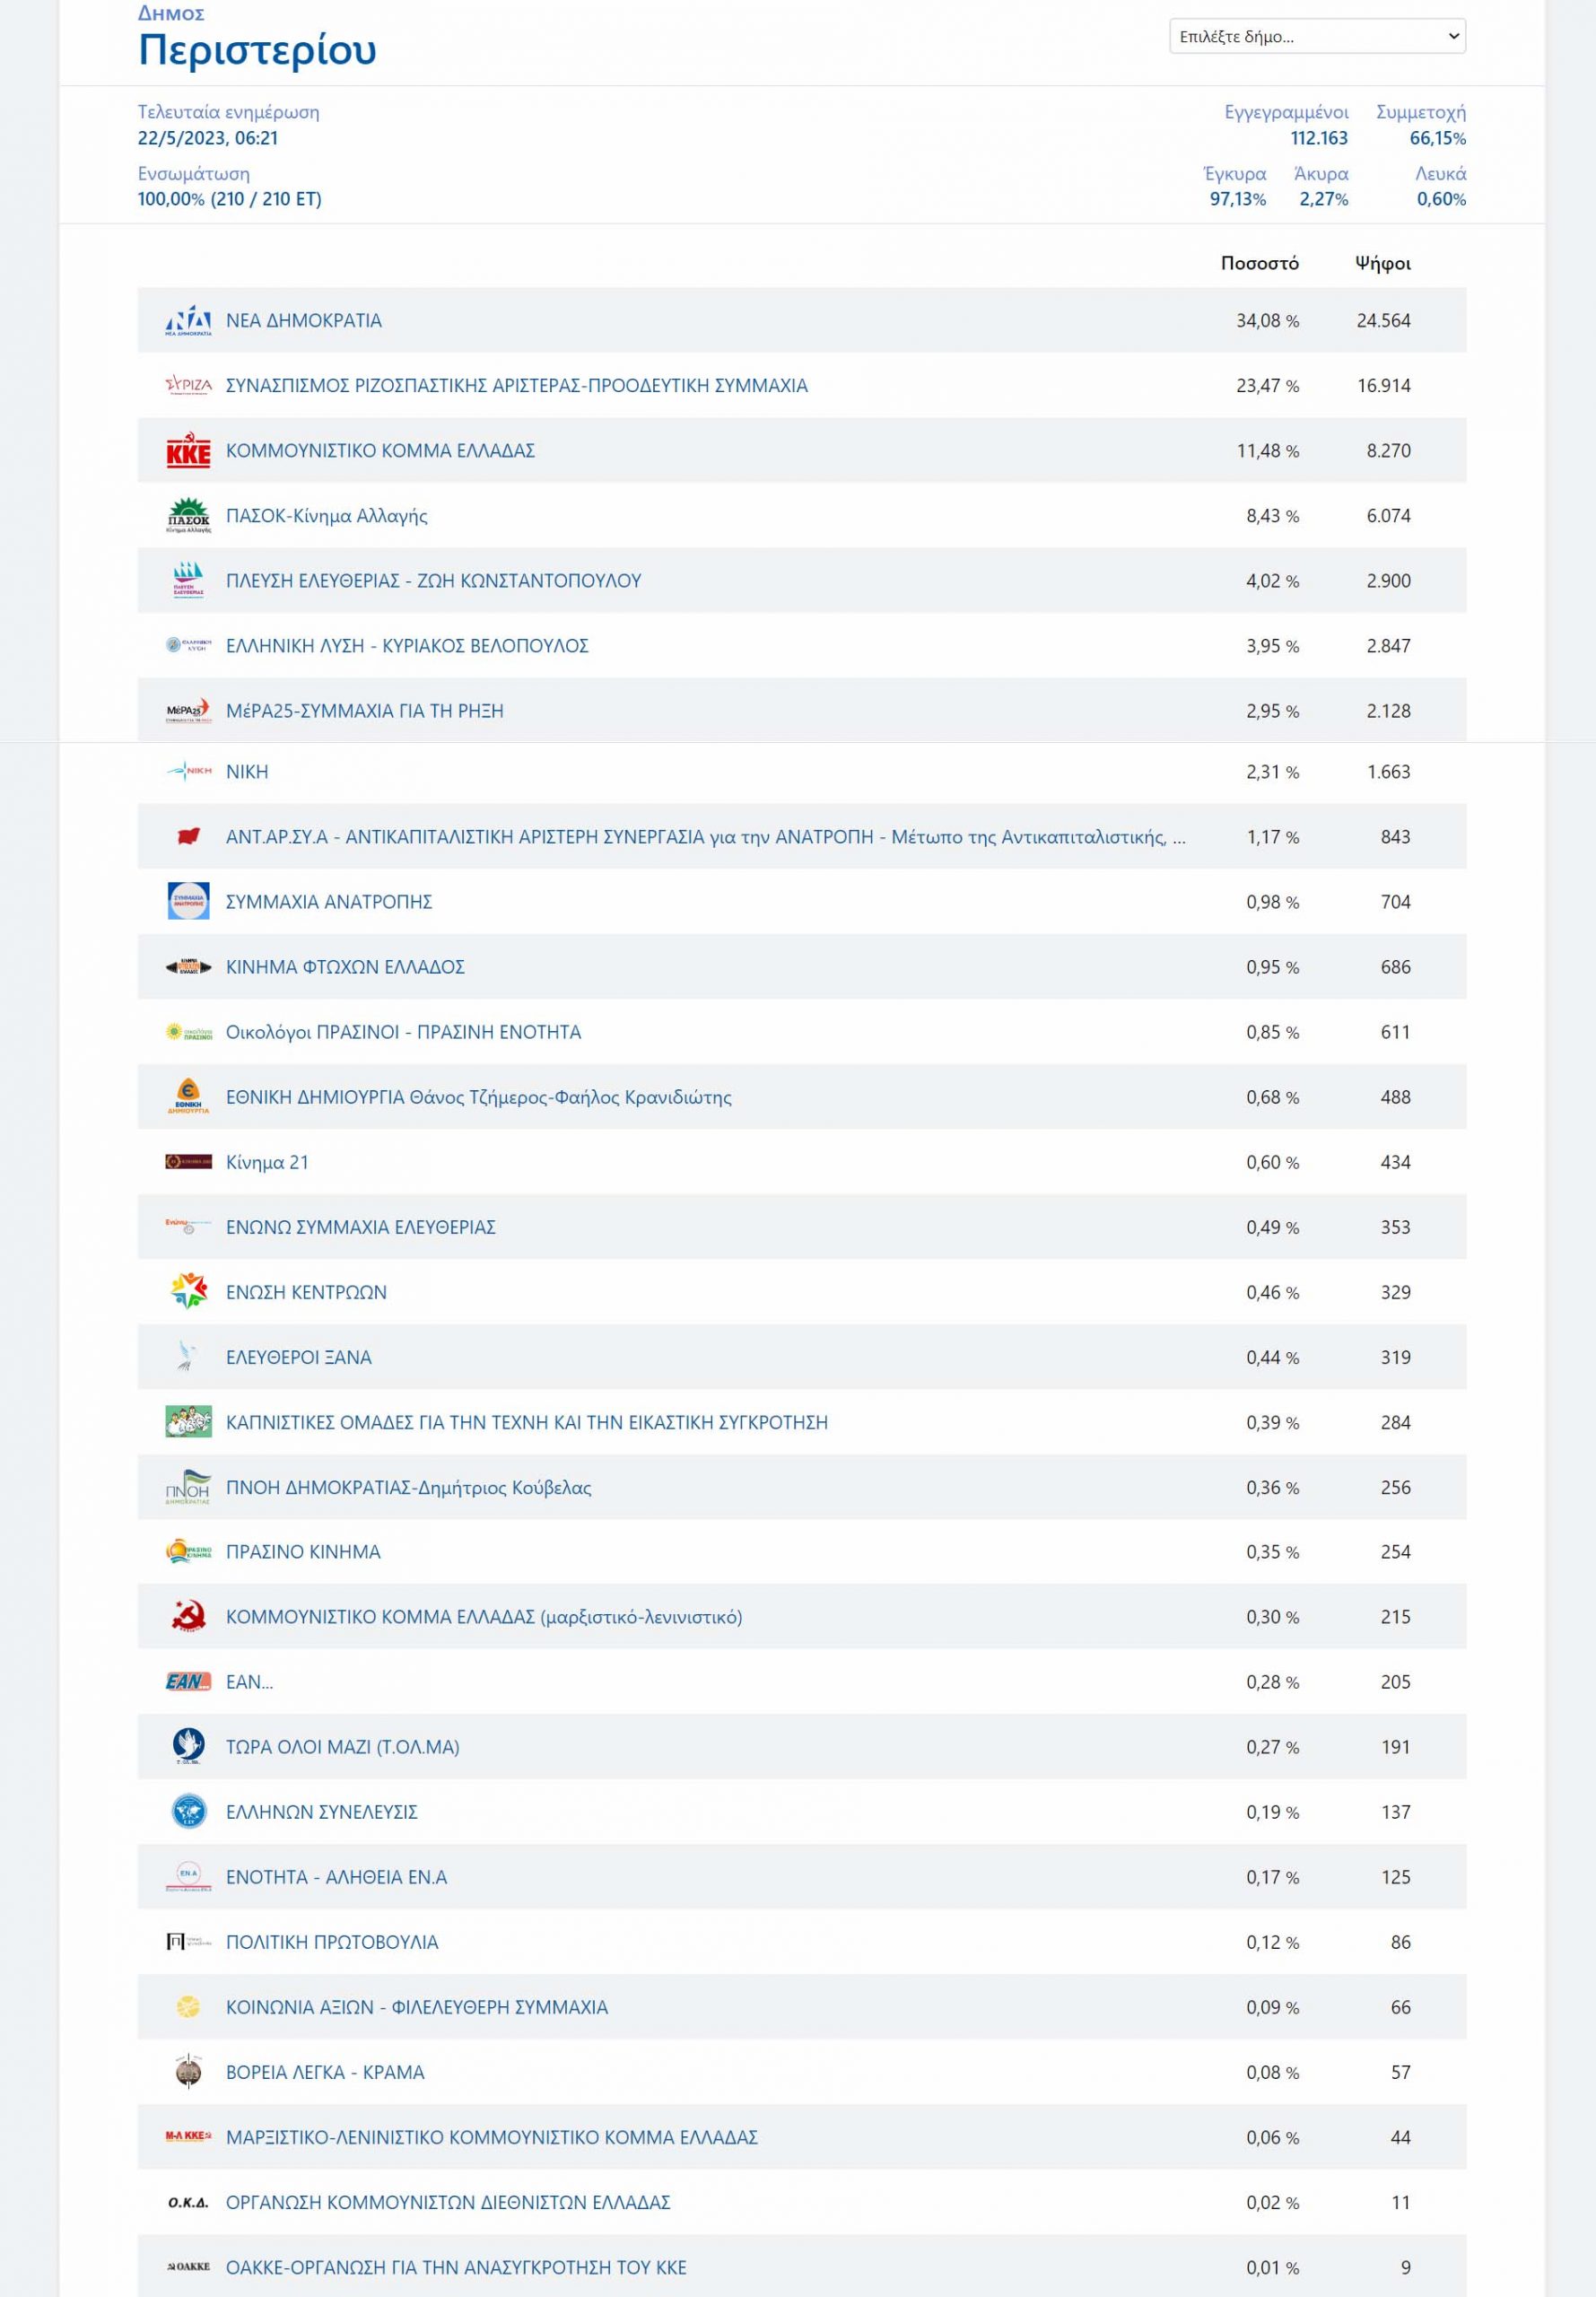Select the ΣΥΜΜΑΧΙΑ ΑΝΑΤΡΟΠΗΣ party name
This screenshot has width=1596, height=2297.
pos(329,902)
